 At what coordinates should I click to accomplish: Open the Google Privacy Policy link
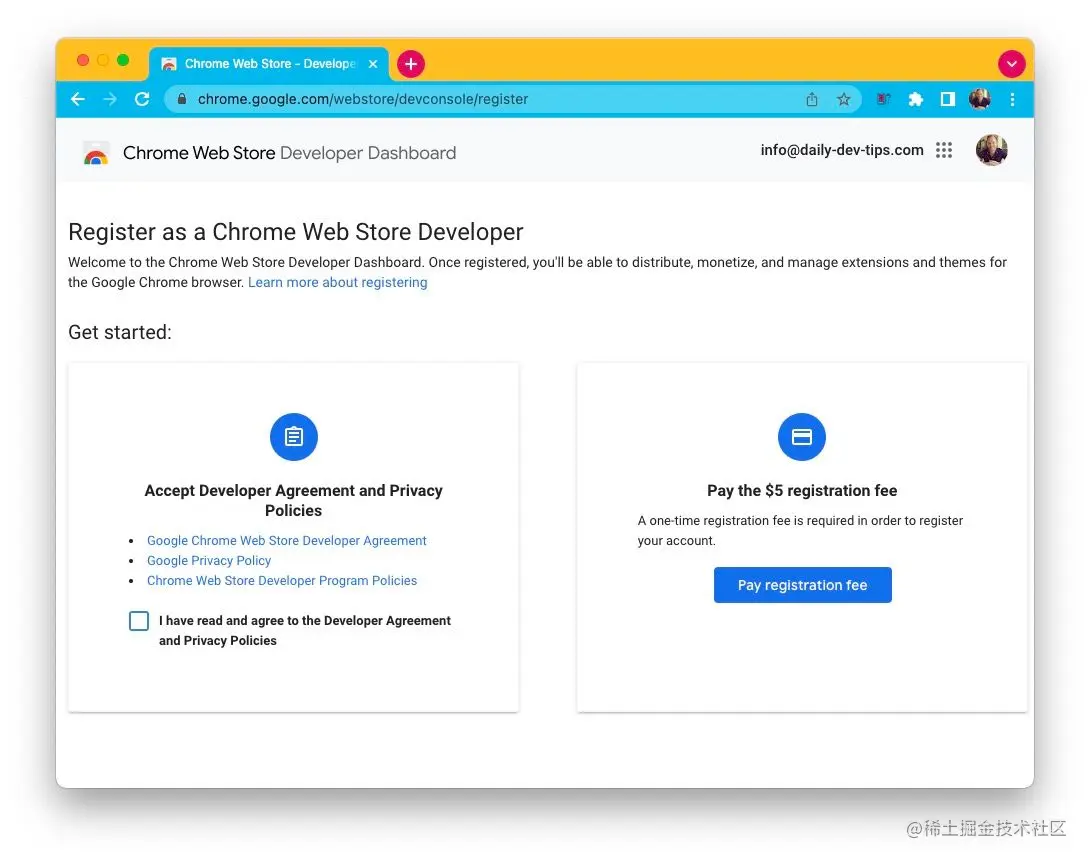click(209, 560)
